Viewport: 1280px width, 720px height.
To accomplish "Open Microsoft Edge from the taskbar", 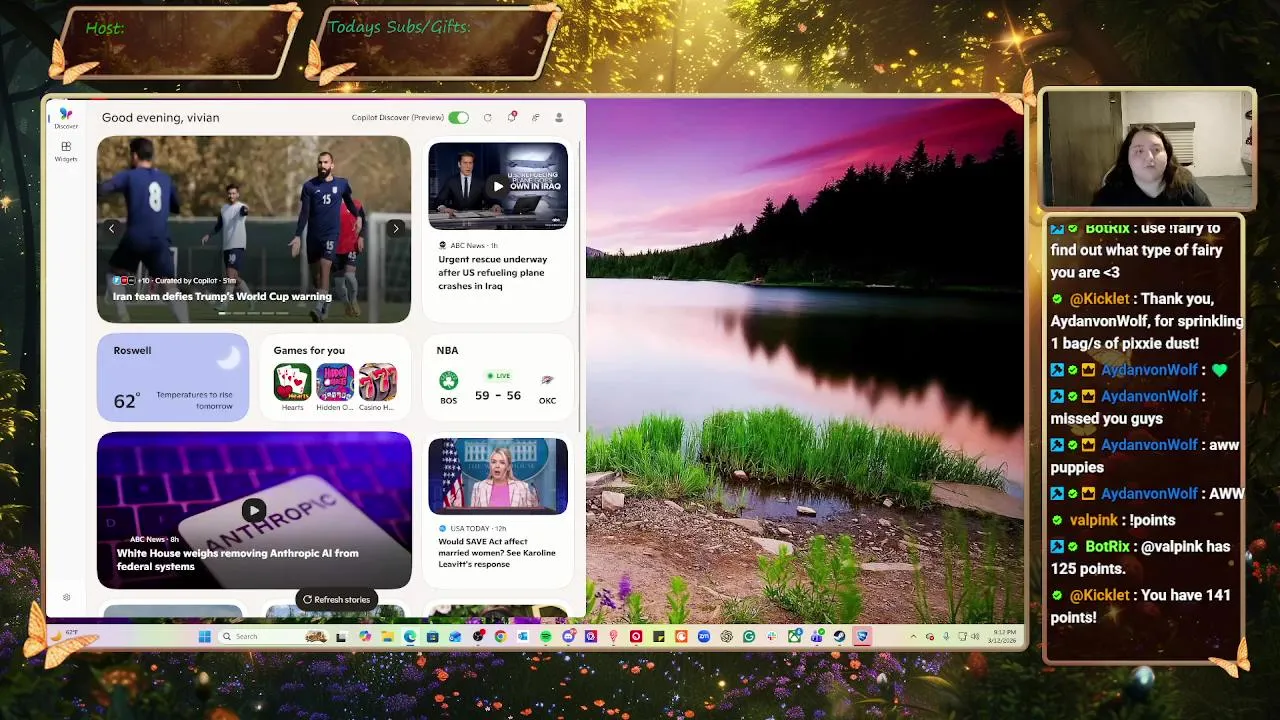I will [410, 636].
